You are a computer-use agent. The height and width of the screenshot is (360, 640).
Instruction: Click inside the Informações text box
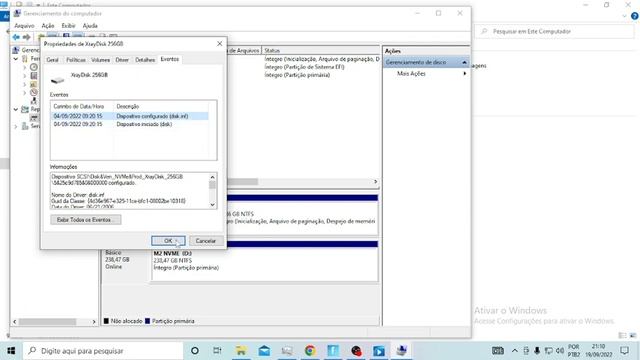(130, 191)
